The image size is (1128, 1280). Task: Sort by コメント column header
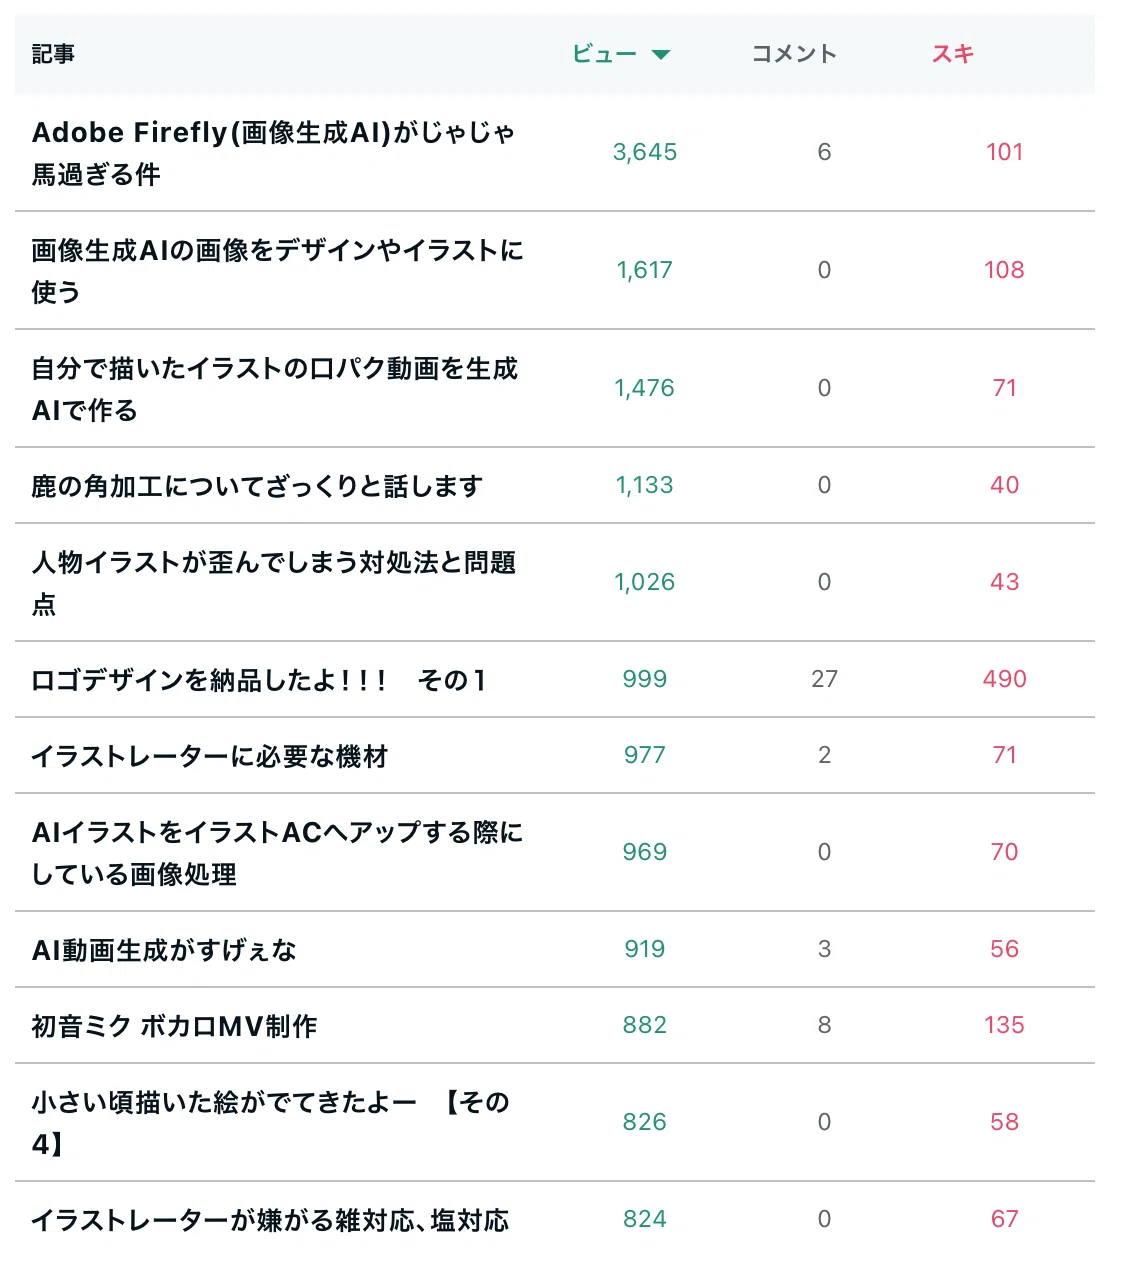pos(794,54)
